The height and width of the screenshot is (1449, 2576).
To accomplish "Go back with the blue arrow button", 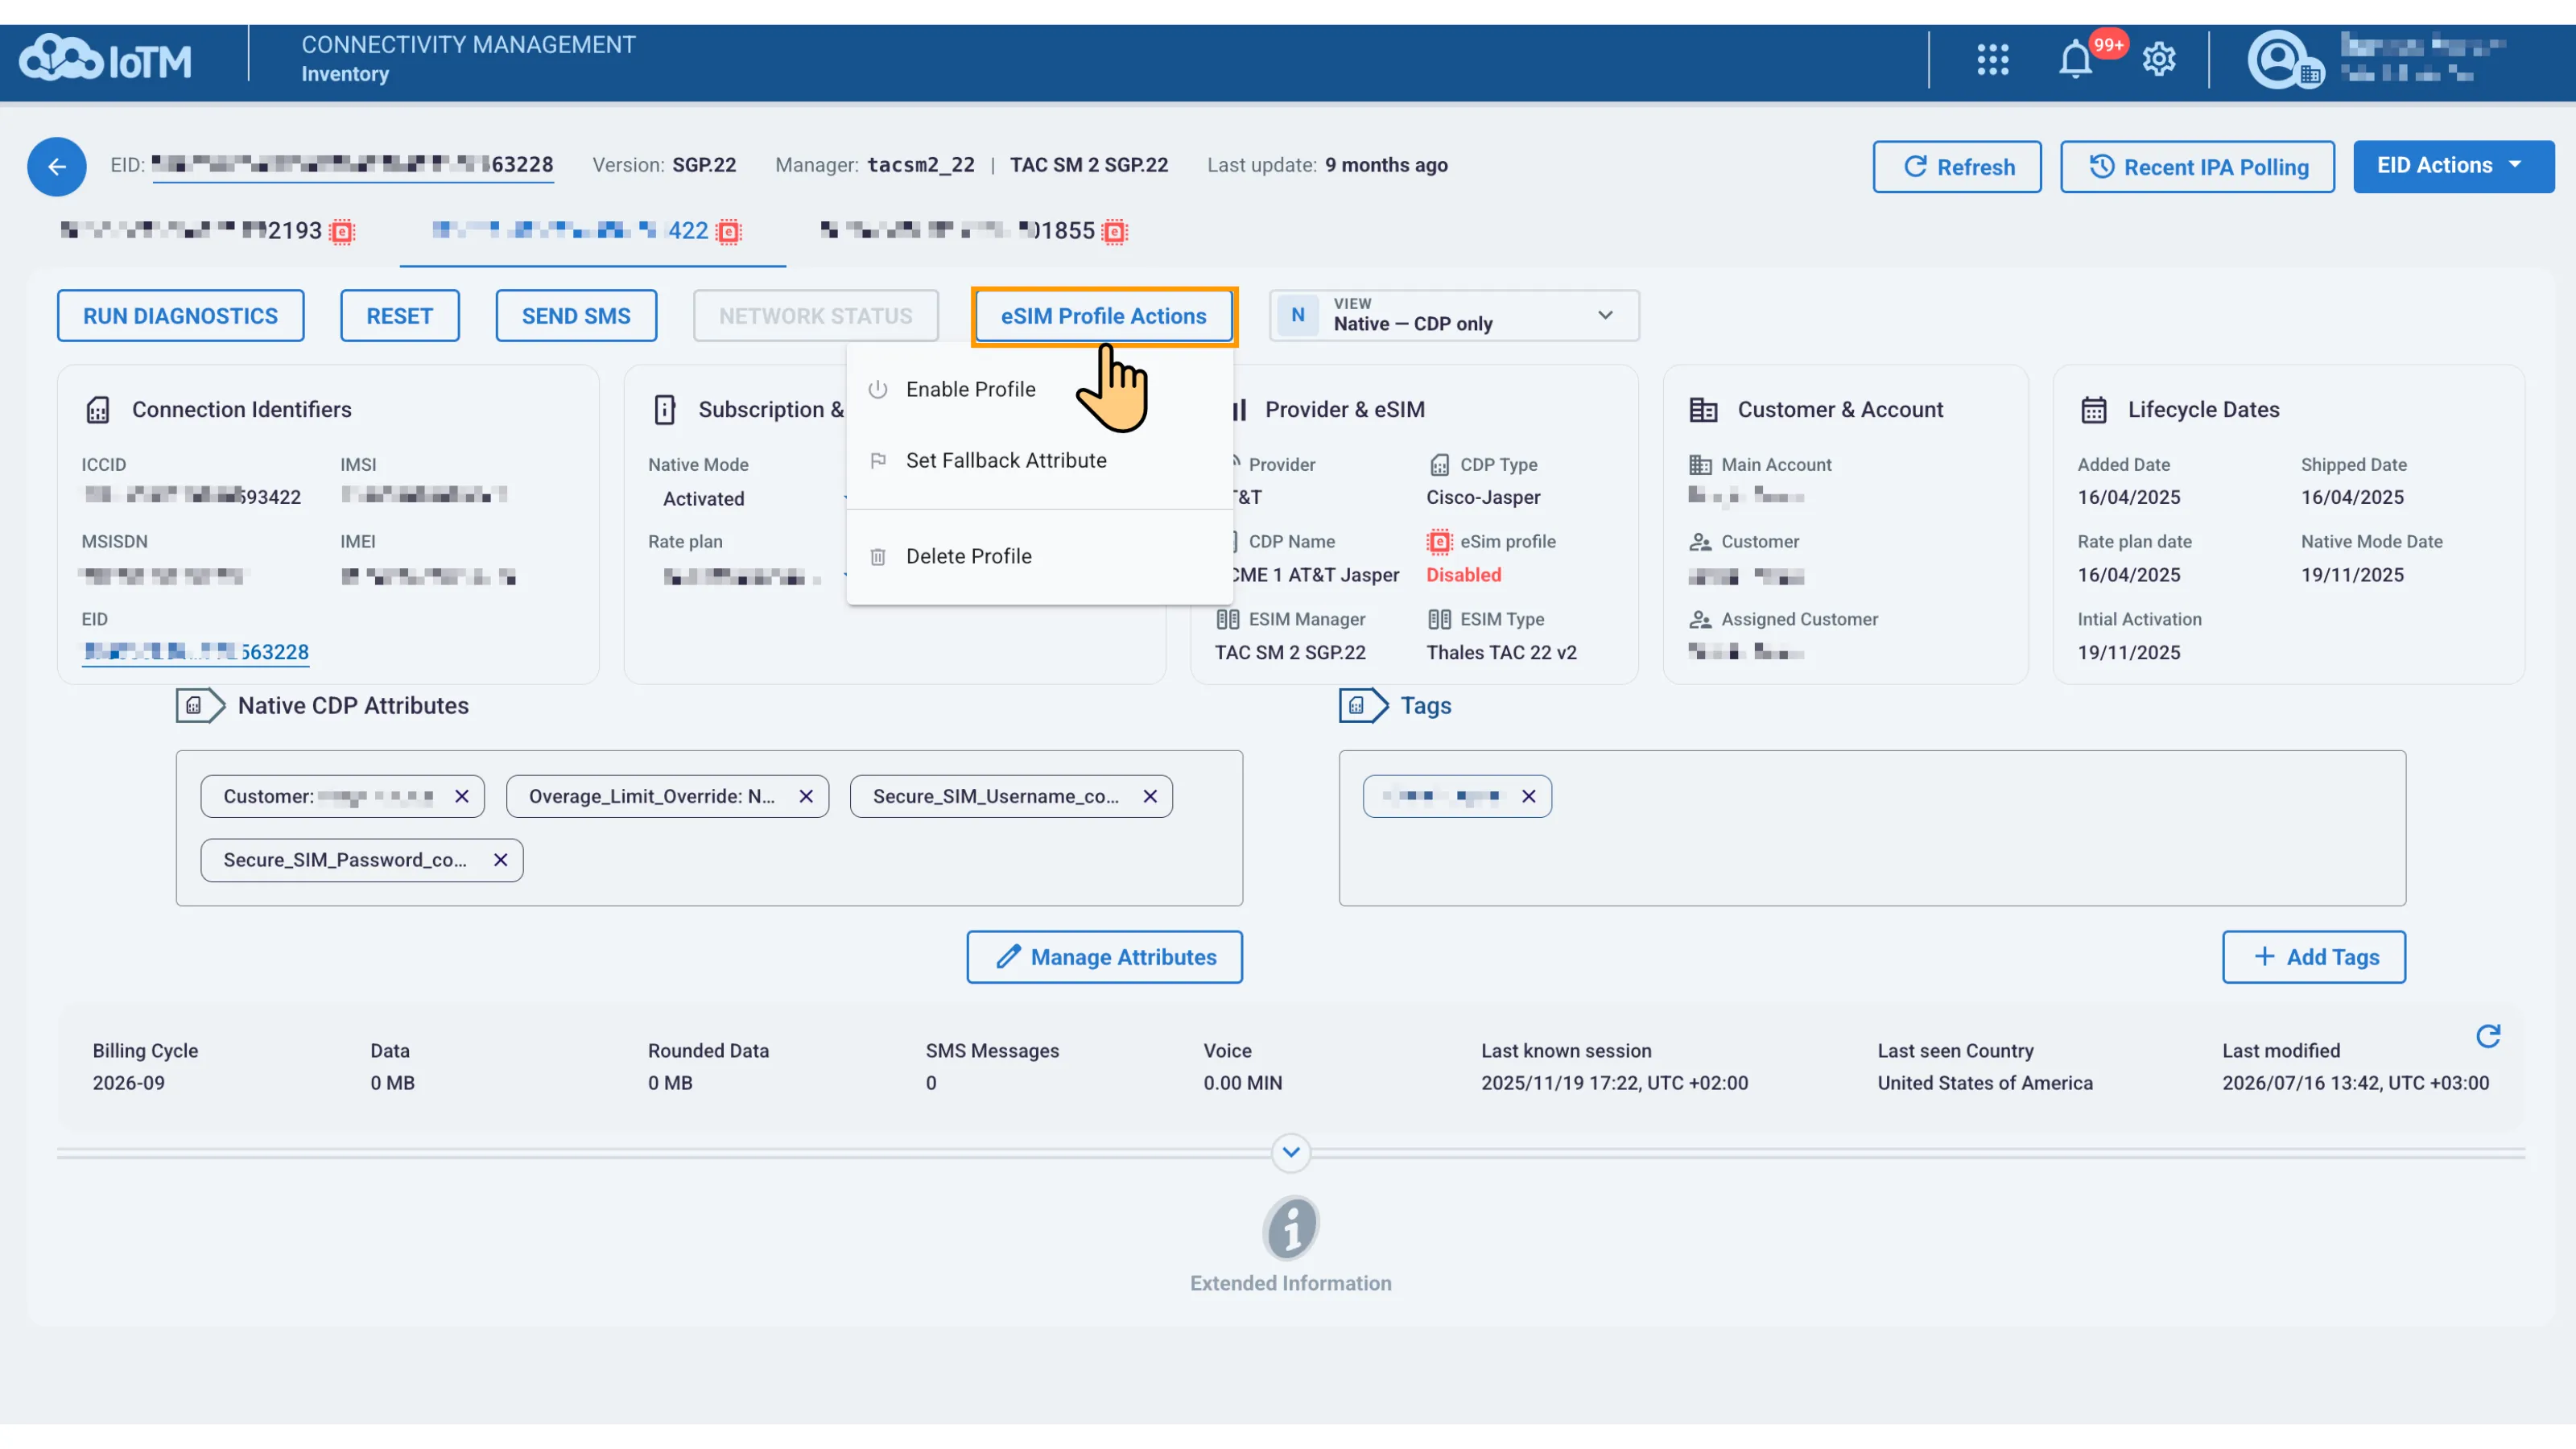I will click(x=57, y=166).
